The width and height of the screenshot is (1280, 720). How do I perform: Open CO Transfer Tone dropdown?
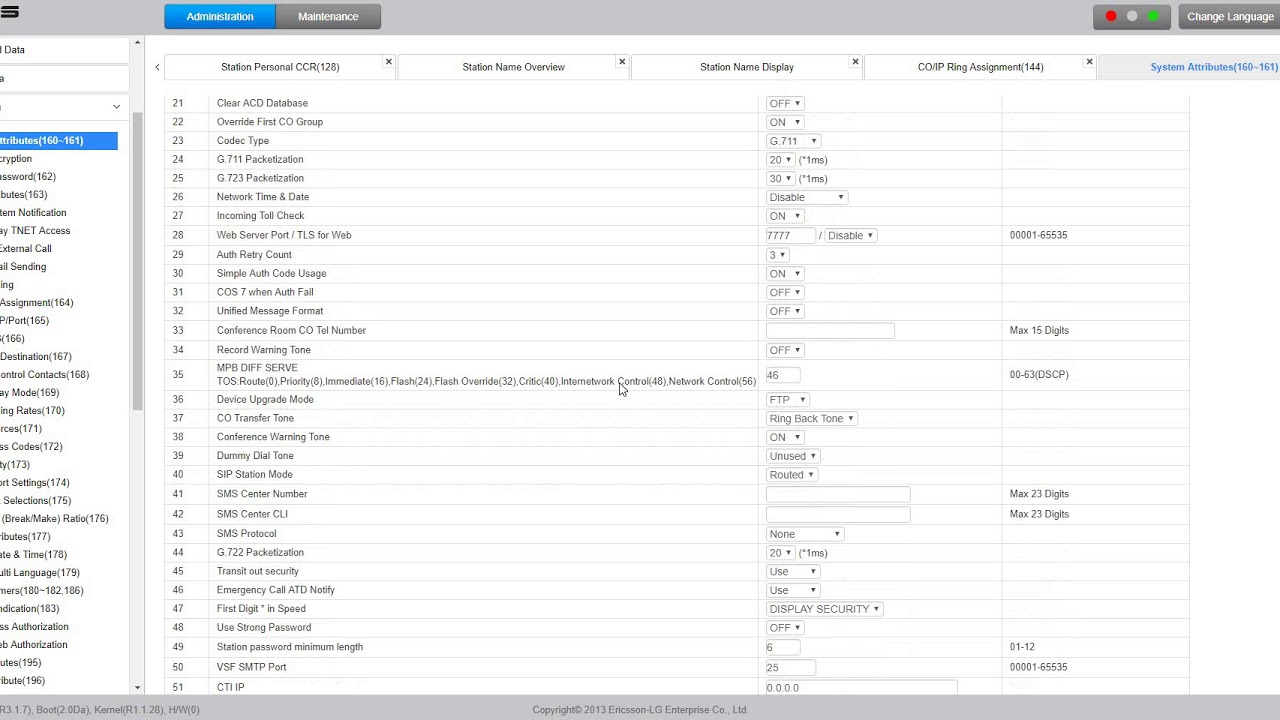[x=812, y=418]
